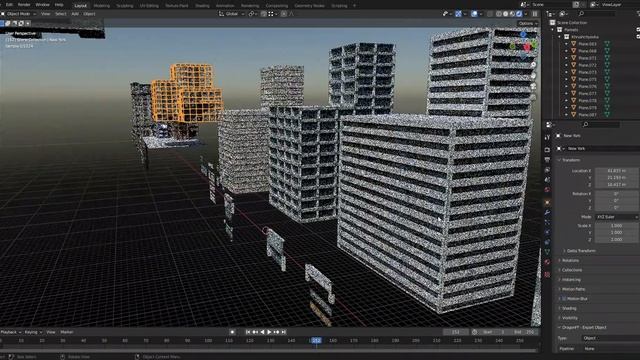Open the View Layer properties tab
The width and height of the screenshot is (640, 360).
547,170
